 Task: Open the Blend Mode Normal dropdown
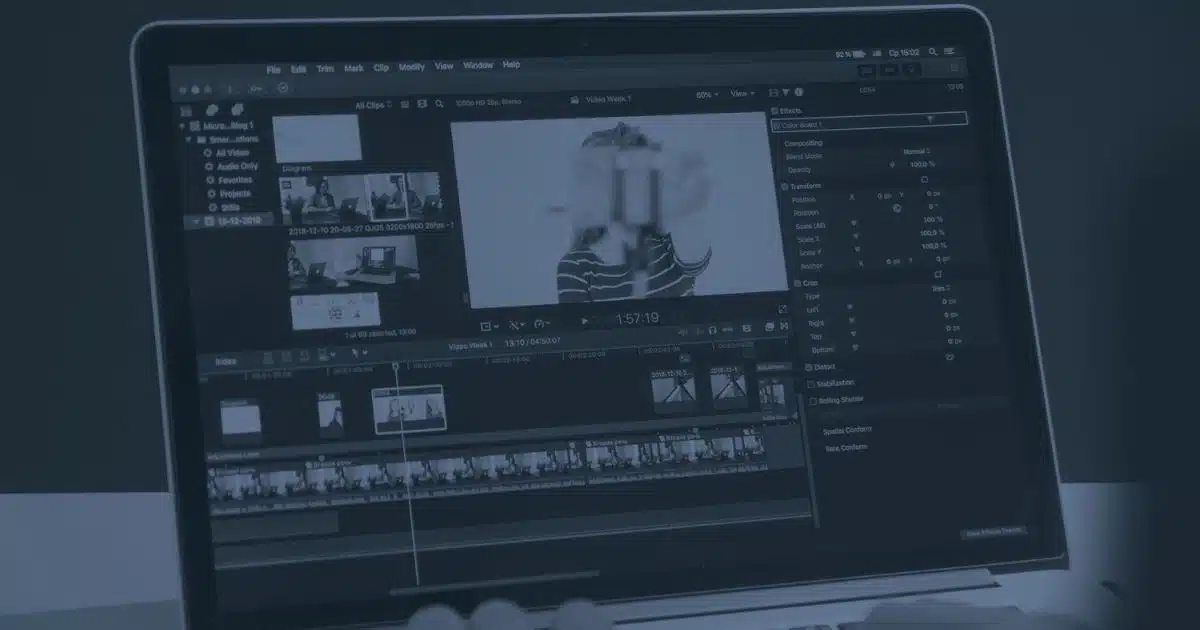click(x=915, y=151)
